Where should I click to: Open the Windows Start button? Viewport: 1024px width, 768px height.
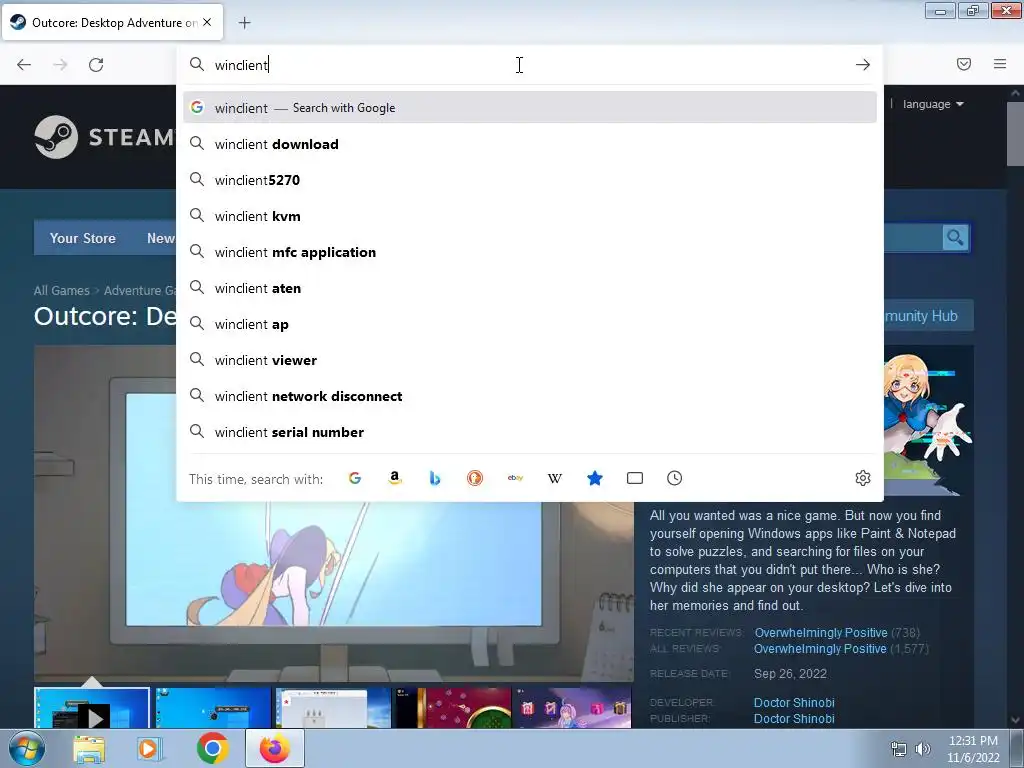pos(27,748)
